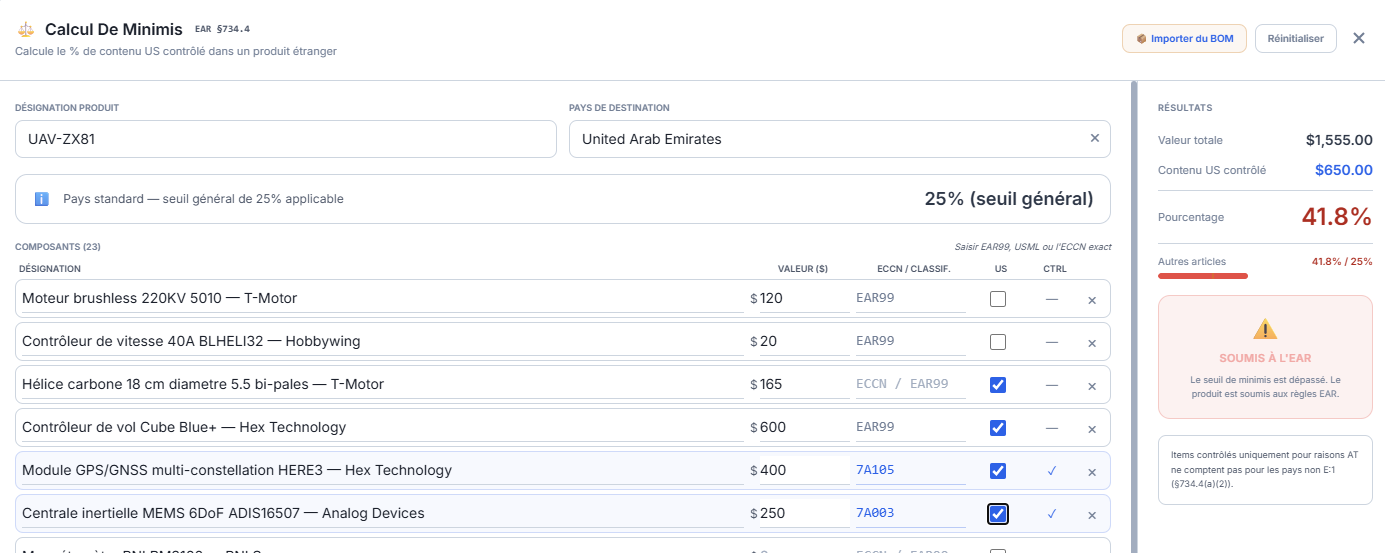Edit ECCN field 7A105 for Module GPS/GNSS
1385x553 pixels.
coord(910,470)
